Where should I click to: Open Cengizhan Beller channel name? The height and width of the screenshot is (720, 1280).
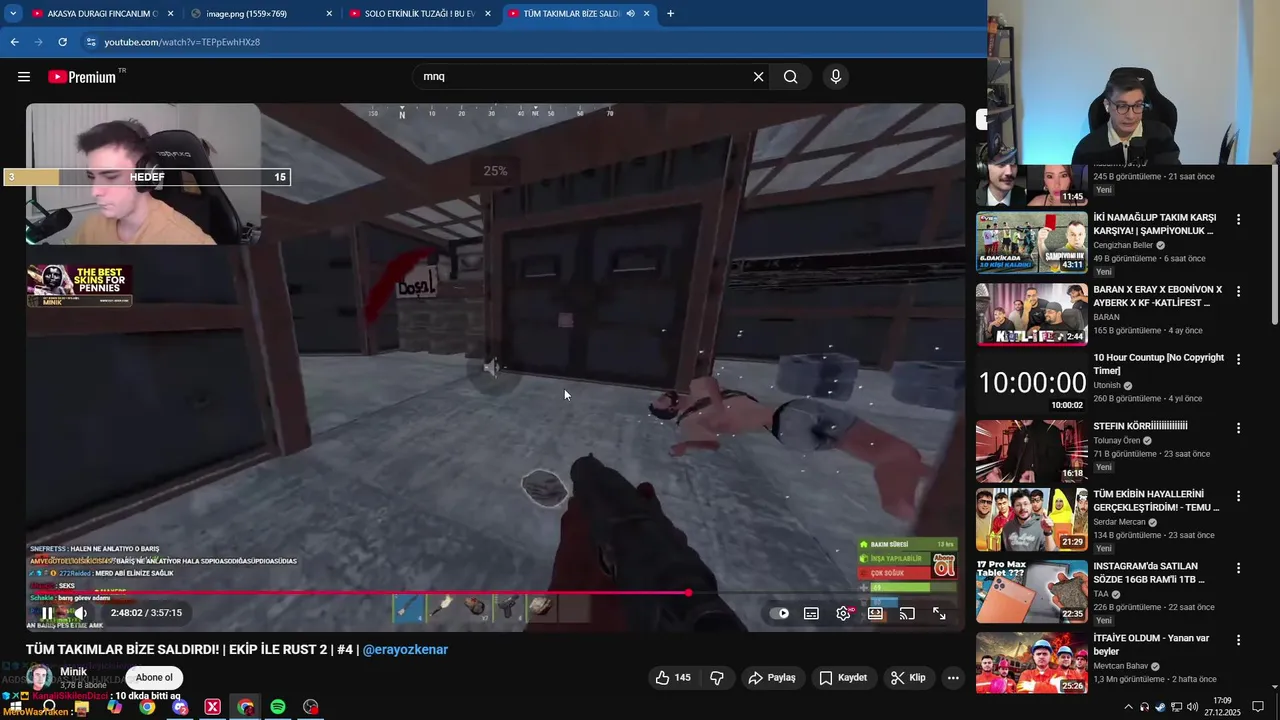[x=1123, y=245]
